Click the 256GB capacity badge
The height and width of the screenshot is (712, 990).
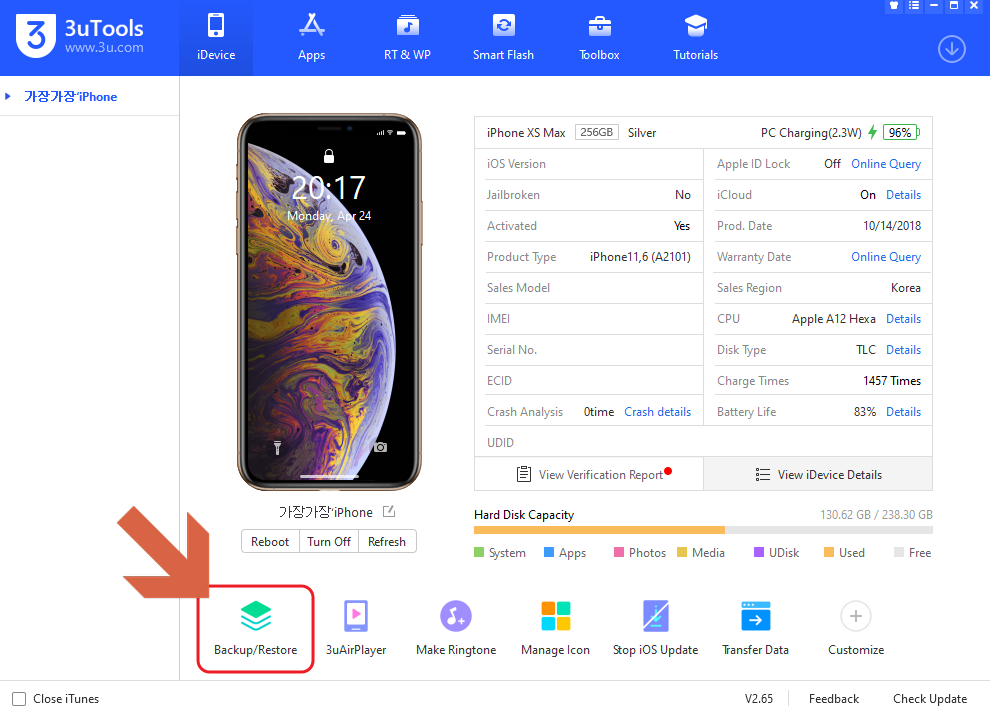tap(597, 133)
